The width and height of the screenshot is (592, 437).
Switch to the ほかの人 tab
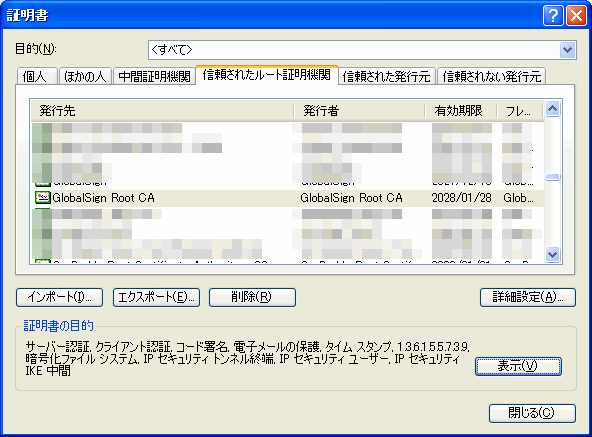tap(85, 76)
